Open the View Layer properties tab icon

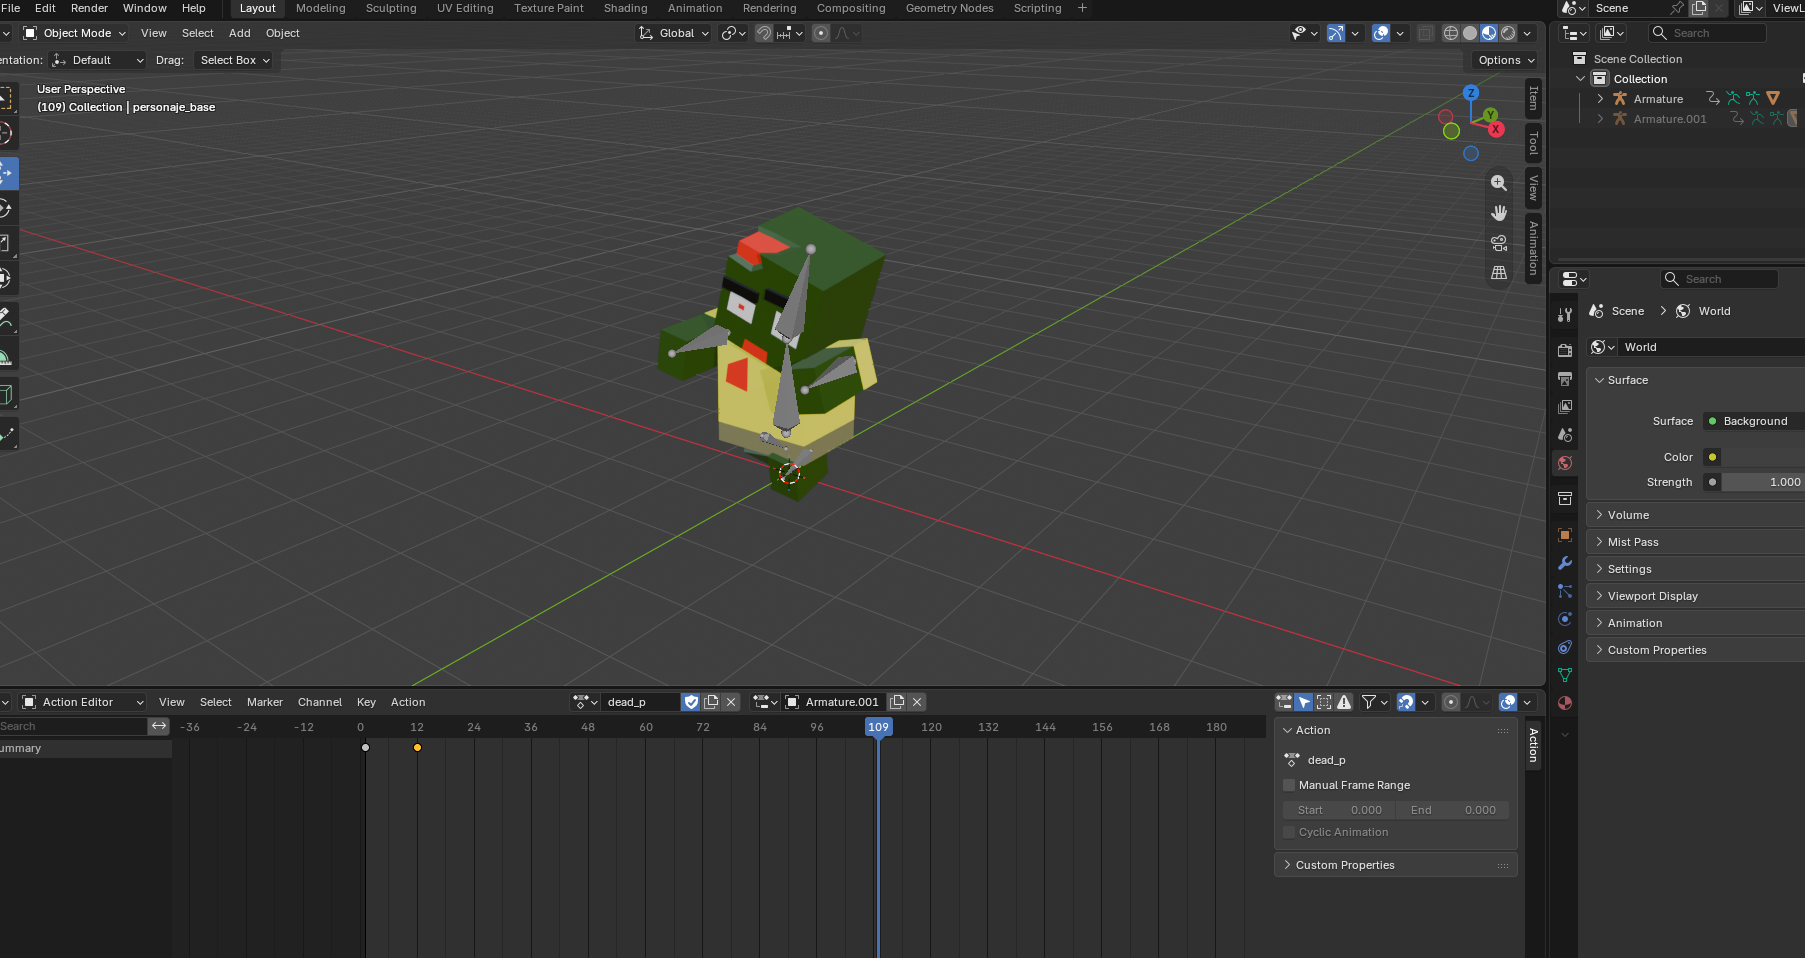coord(1565,407)
